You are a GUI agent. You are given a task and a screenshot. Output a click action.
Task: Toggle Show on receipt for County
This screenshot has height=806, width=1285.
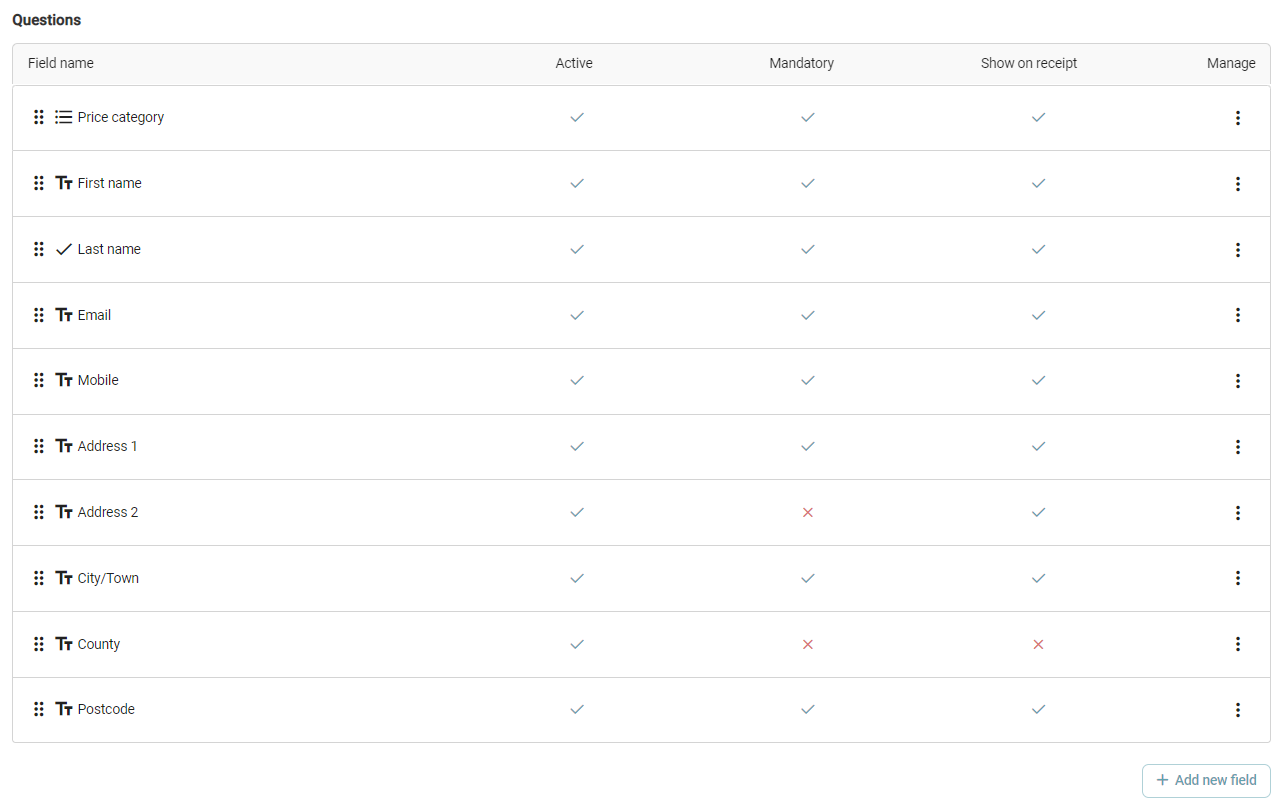1038,644
